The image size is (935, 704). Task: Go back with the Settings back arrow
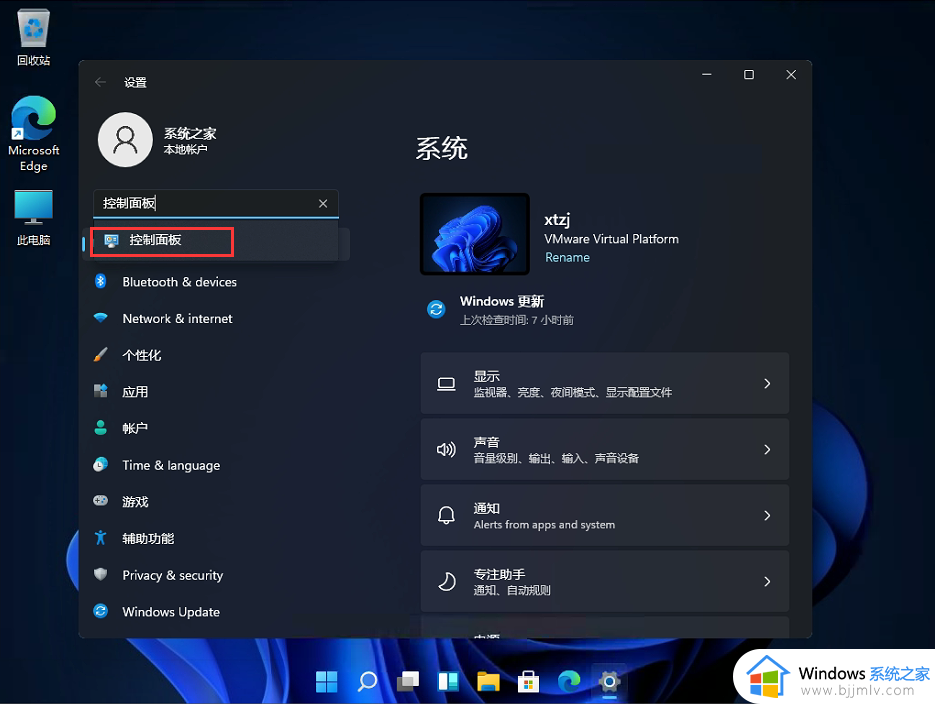(100, 82)
